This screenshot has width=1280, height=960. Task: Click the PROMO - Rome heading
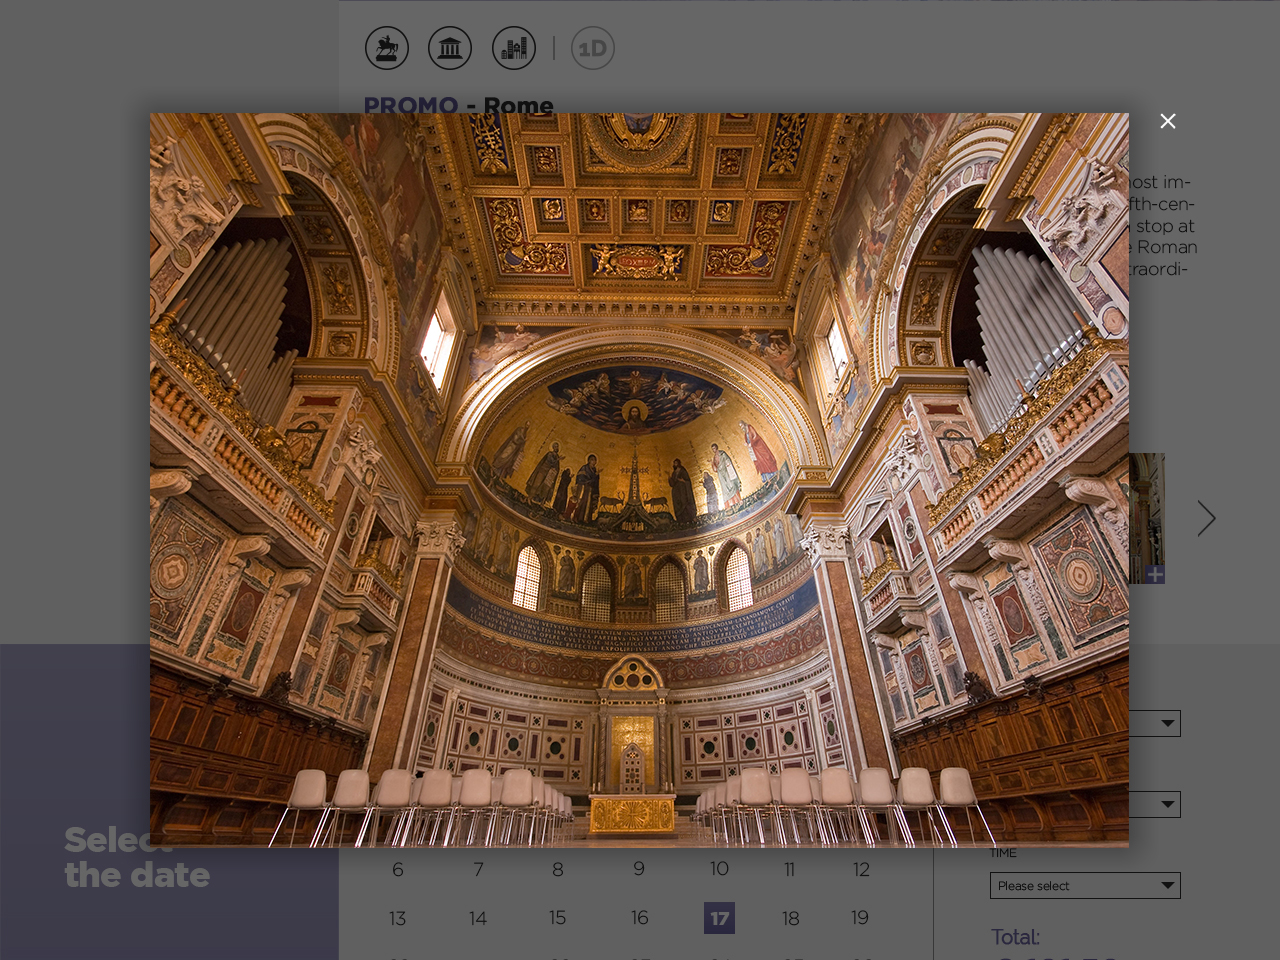(458, 104)
